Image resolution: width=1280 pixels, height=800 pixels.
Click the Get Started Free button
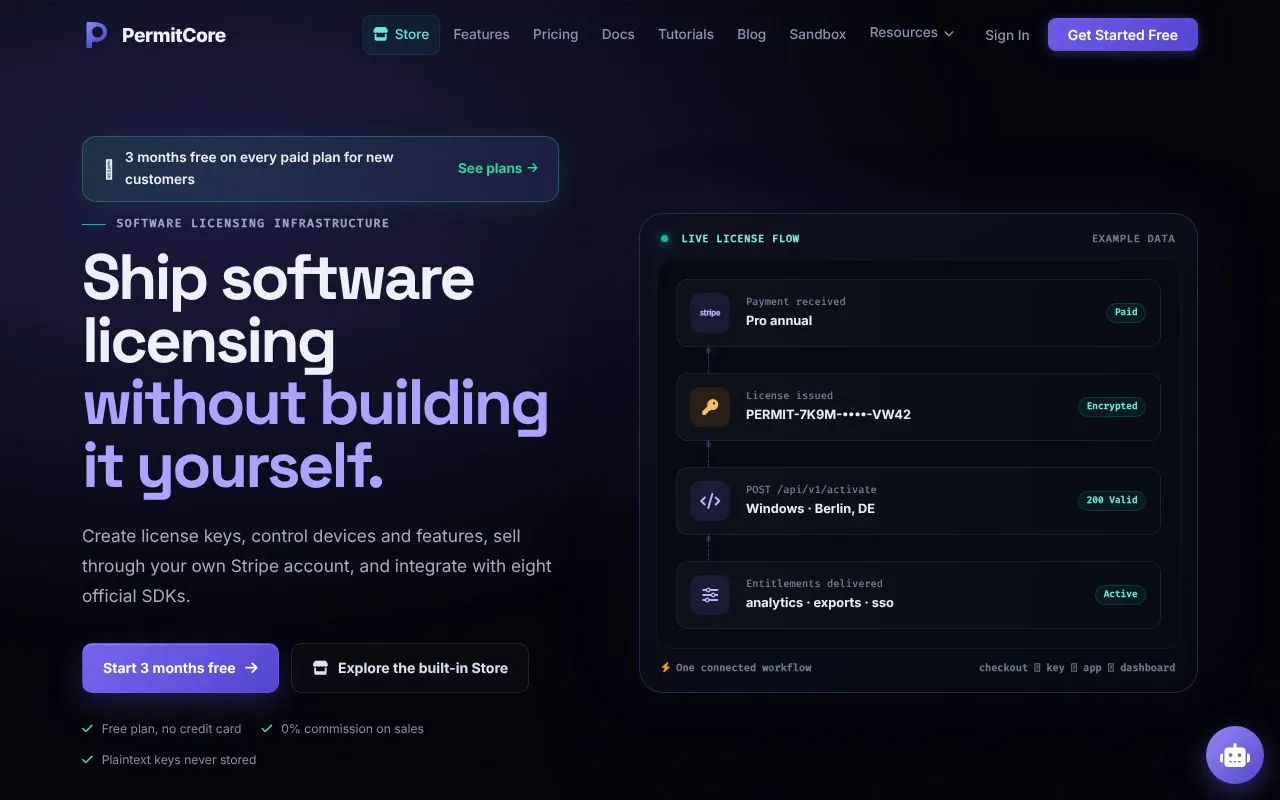1123,35
